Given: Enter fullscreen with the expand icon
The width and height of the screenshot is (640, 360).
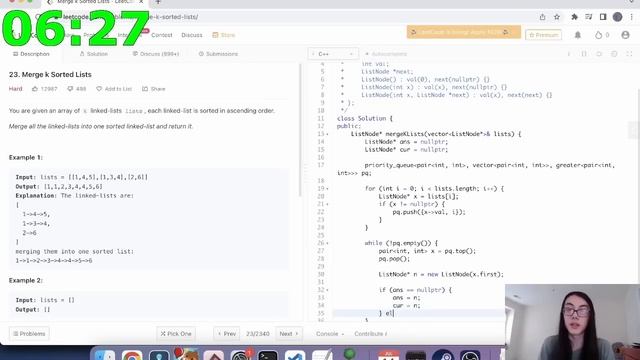Looking at the screenshot, I should point(629,54).
